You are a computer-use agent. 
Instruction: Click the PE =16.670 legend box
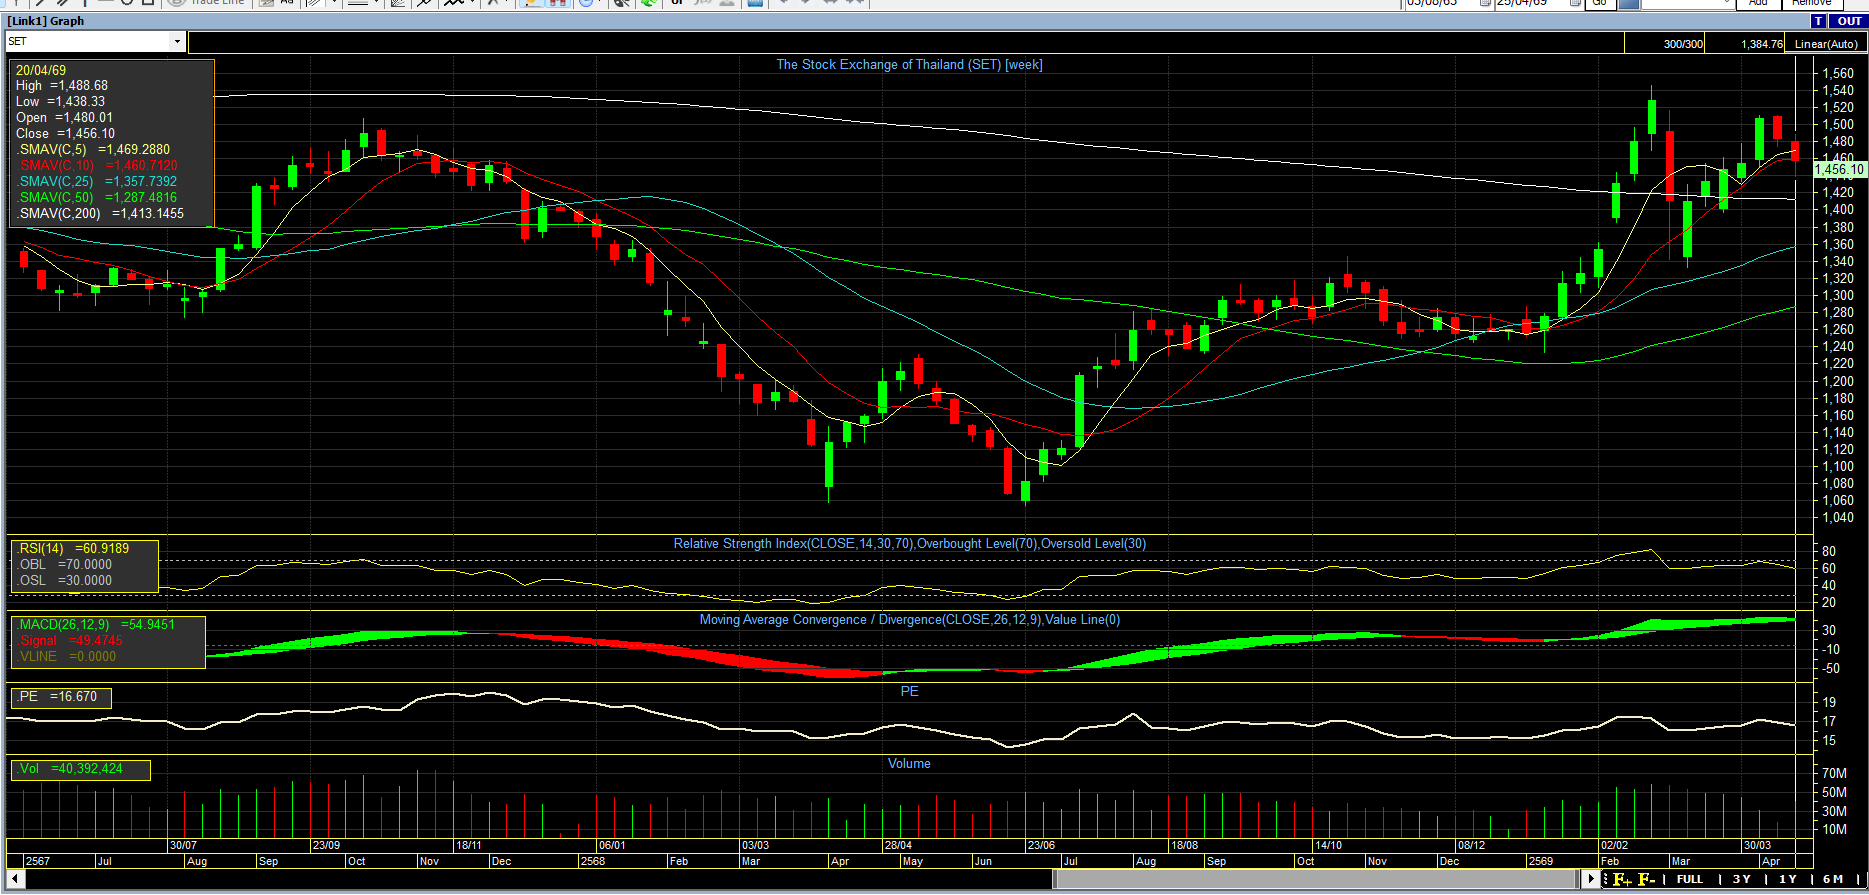[61, 697]
